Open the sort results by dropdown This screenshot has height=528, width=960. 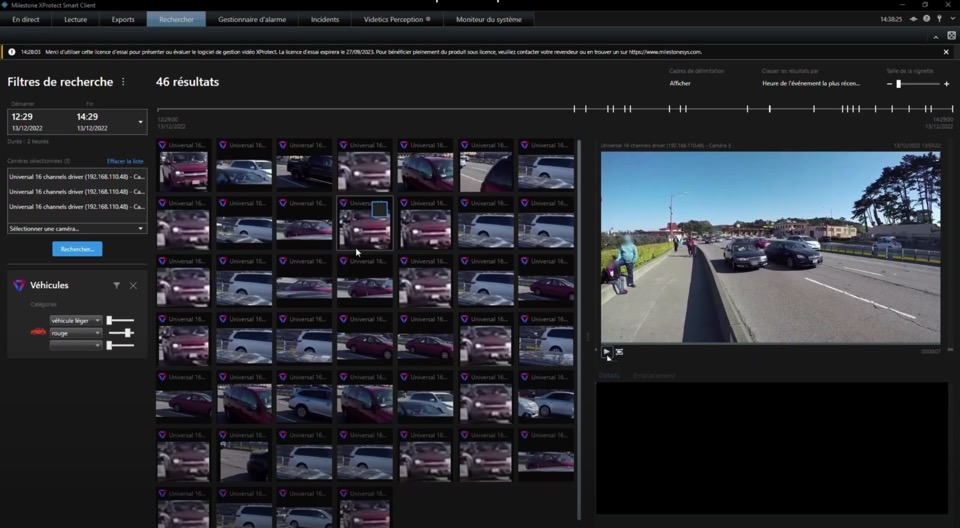(x=812, y=84)
